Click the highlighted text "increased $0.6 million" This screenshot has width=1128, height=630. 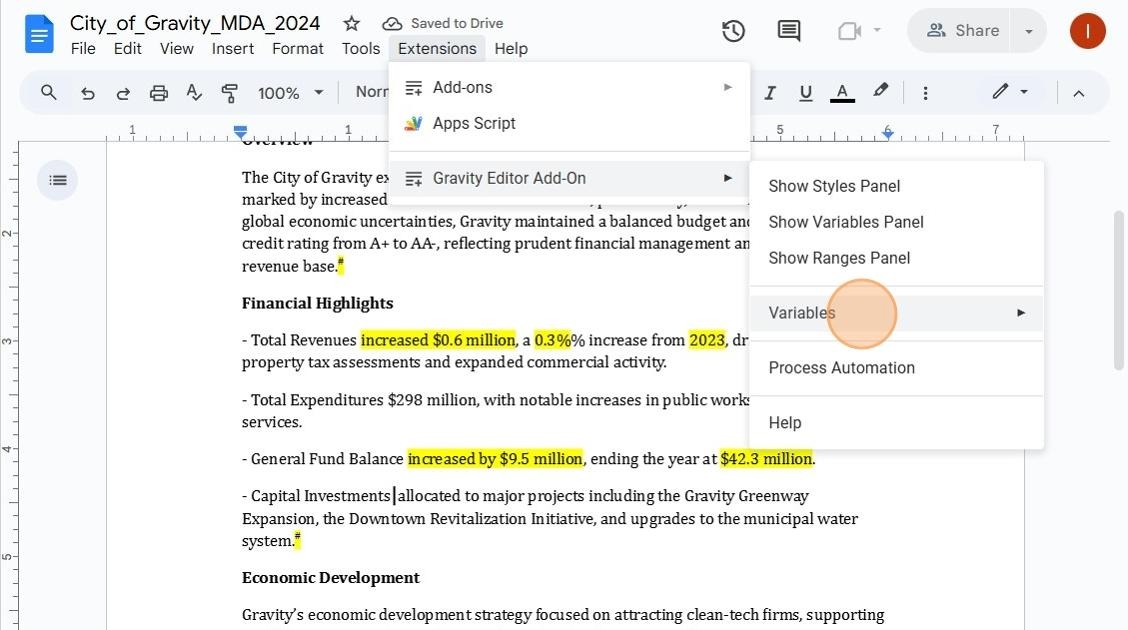pyautogui.click(x=438, y=340)
